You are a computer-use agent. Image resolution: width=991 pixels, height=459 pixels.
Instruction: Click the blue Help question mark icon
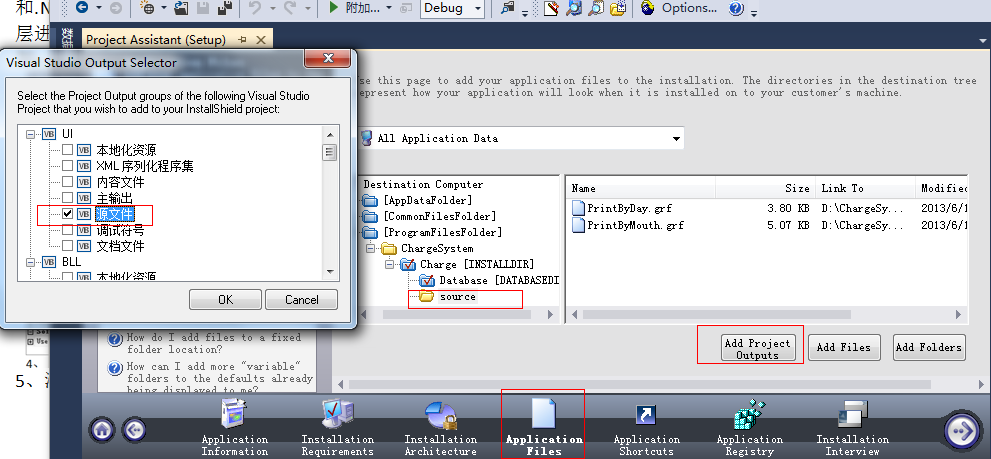(x=736, y=8)
